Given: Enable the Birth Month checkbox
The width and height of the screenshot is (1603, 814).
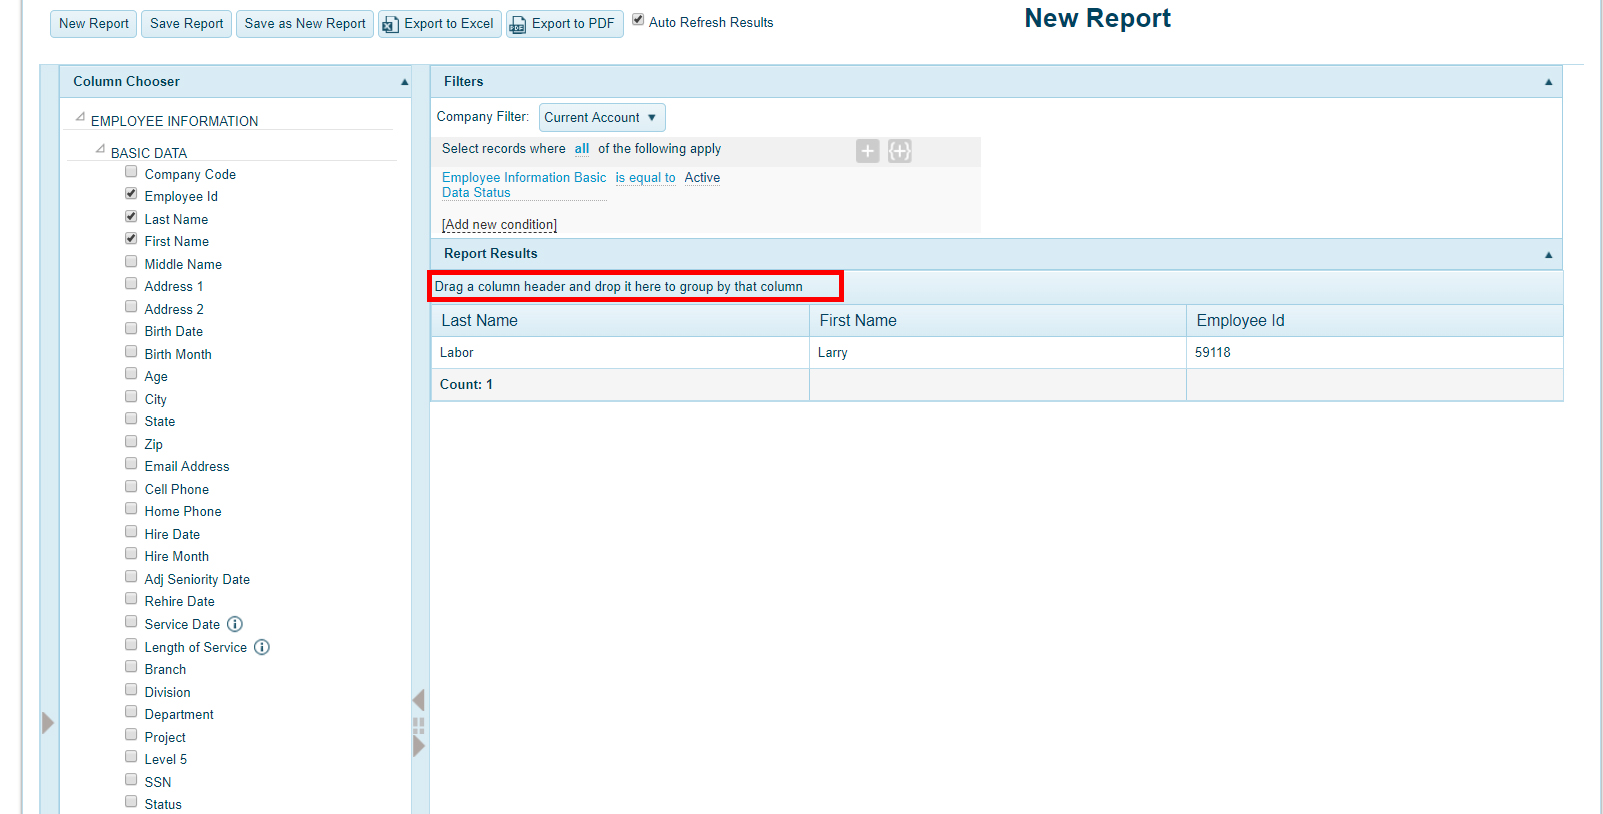Looking at the screenshot, I should pyautogui.click(x=131, y=352).
